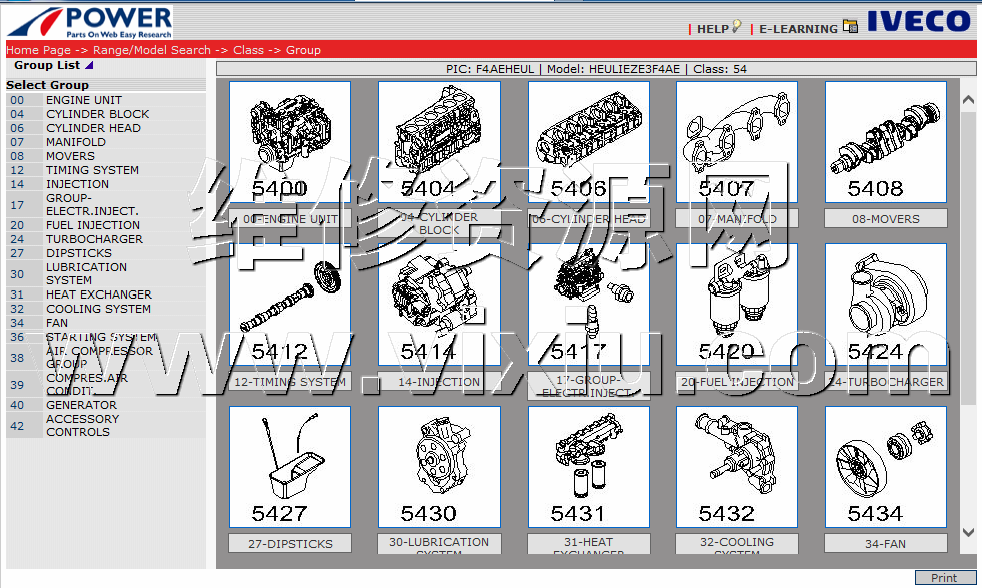The height and width of the screenshot is (588, 982).
Task: Navigate to Range/Model Search breadcrumb
Action: 151,50
